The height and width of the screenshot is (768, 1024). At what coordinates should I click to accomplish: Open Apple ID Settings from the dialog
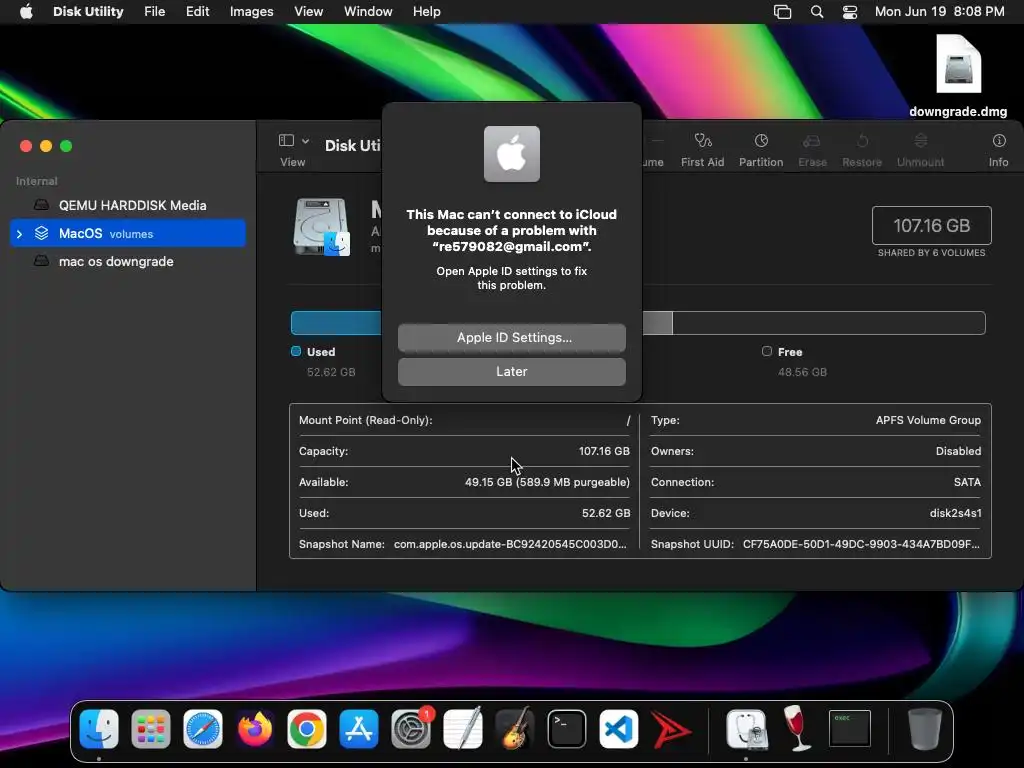point(511,338)
